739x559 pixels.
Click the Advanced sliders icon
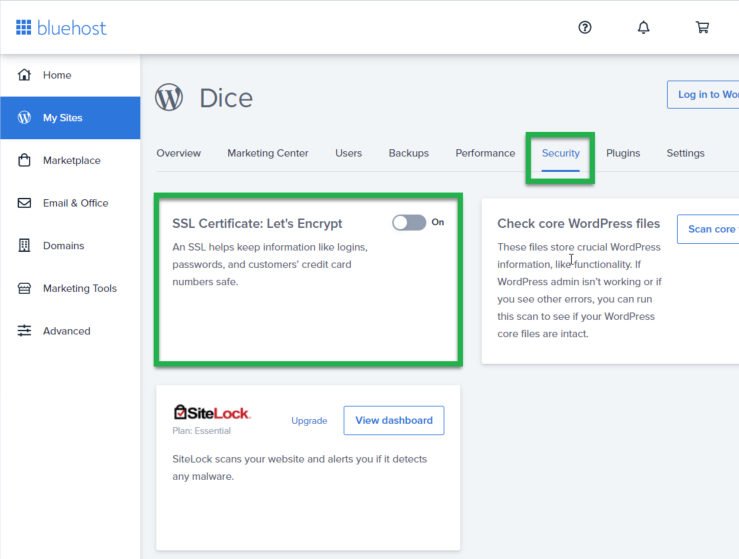[x=24, y=331]
